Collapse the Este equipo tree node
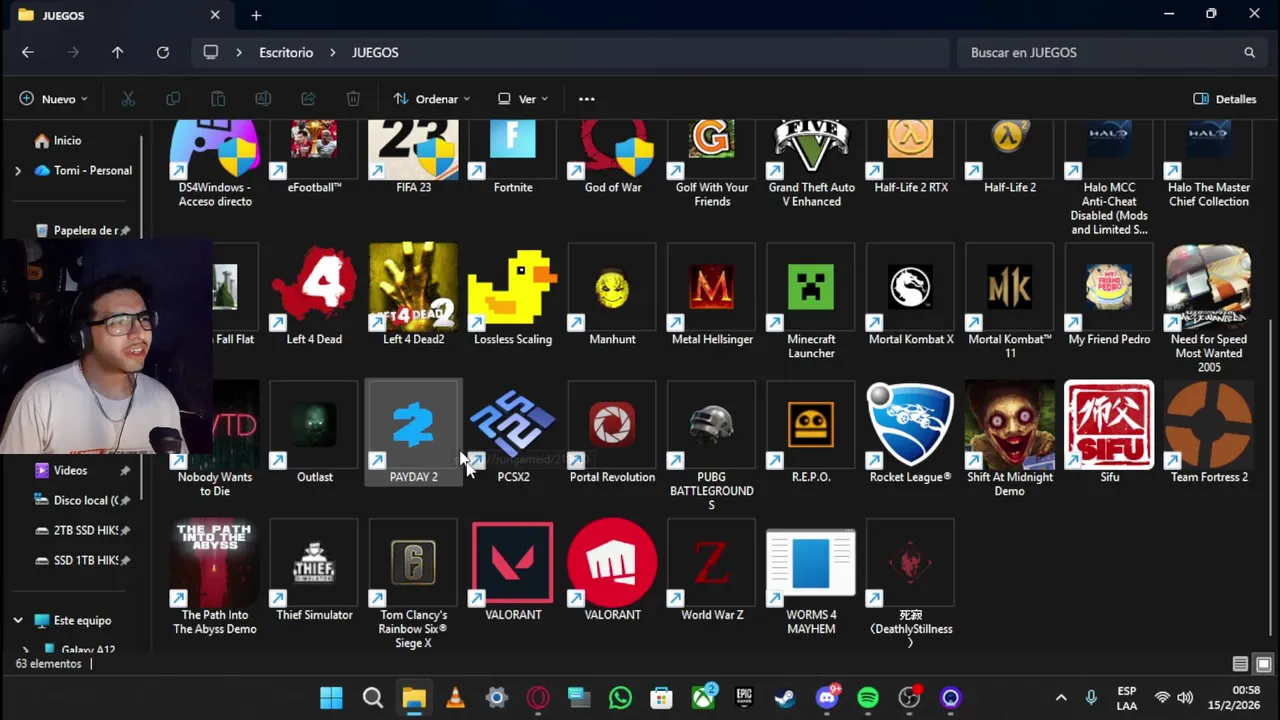1280x720 pixels. pos(17,621)
